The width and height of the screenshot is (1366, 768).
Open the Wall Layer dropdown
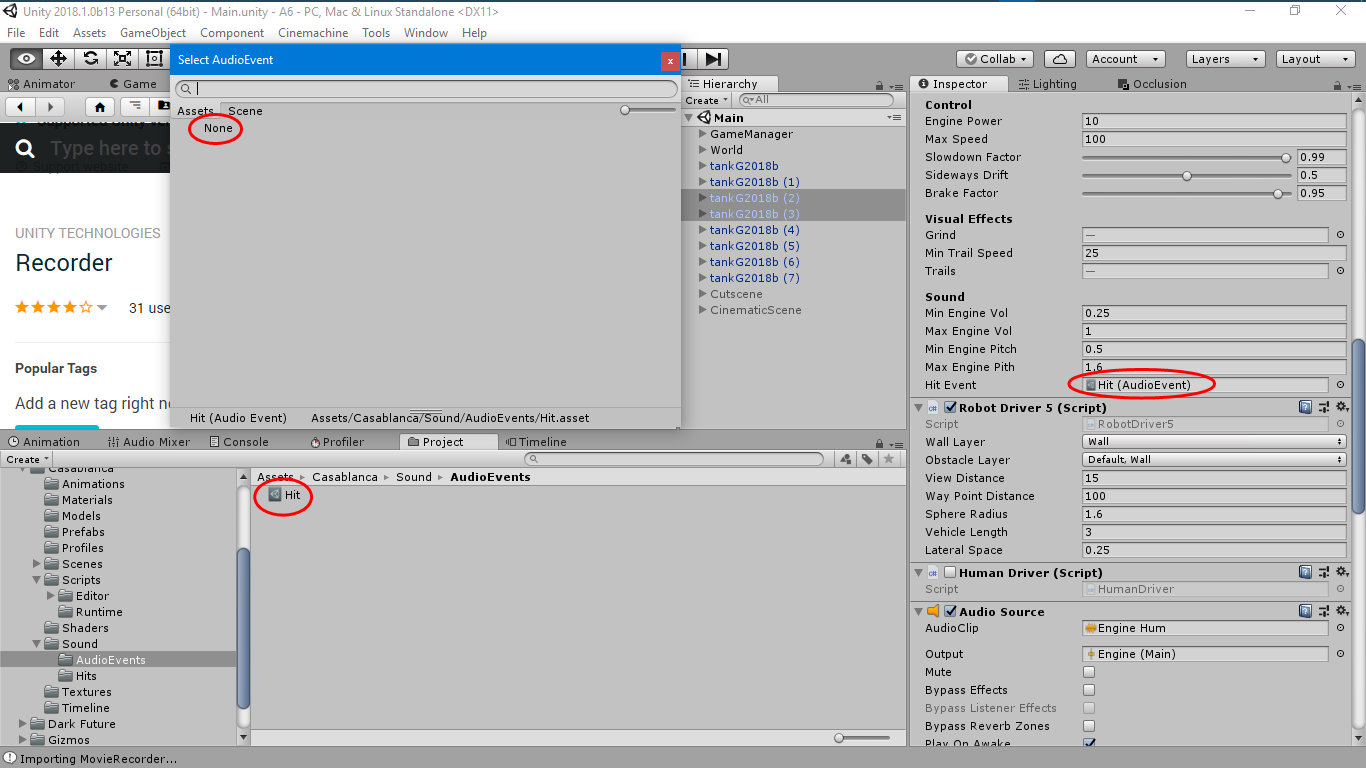pos(1214,442)
